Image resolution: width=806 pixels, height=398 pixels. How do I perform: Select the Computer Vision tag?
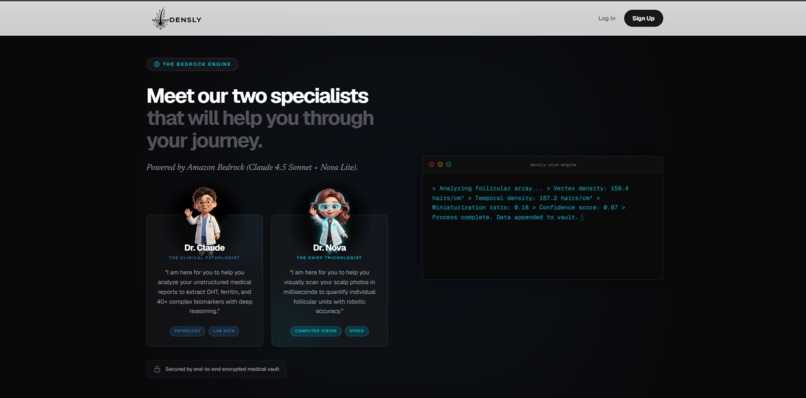(x=316, y=331)
